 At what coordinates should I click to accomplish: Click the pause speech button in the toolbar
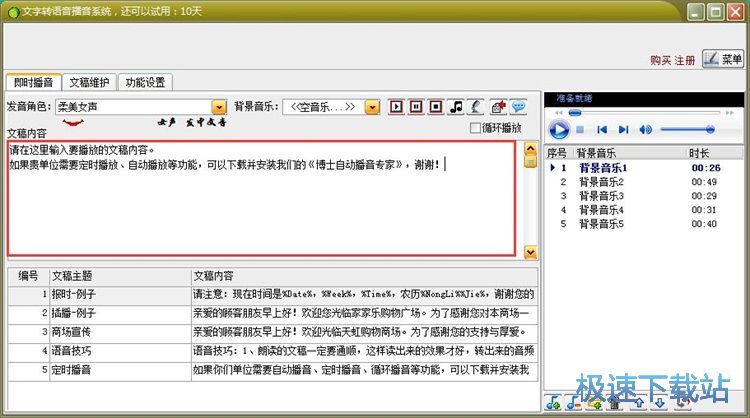(x=416, y=107)
